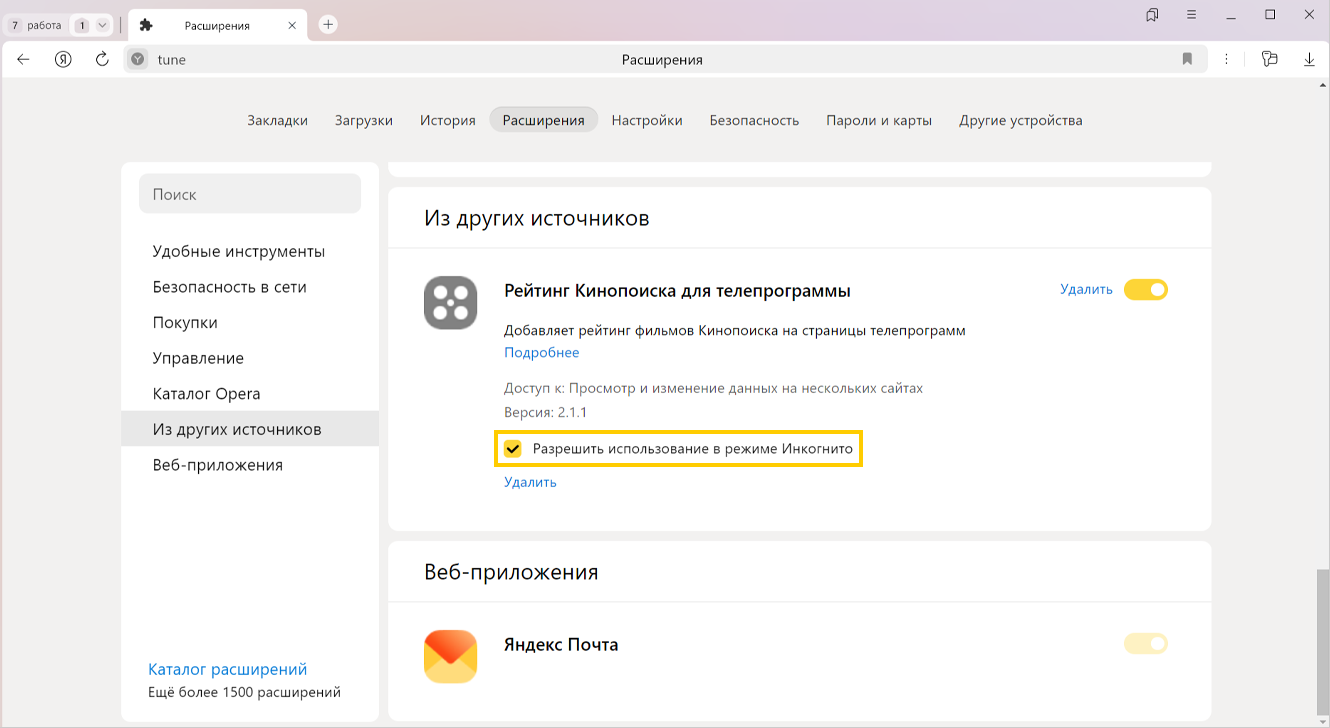Select Каталог Opera in sidebar

[x=206, y=394]
